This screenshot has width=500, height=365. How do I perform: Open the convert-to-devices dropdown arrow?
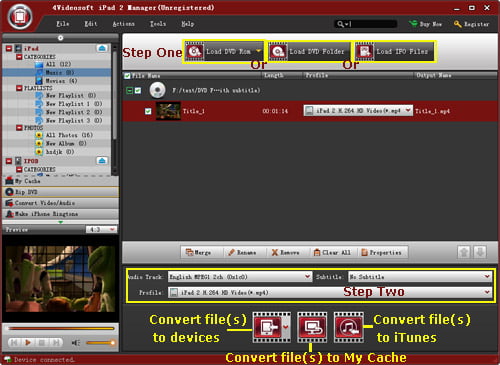(x=286, y=327)
